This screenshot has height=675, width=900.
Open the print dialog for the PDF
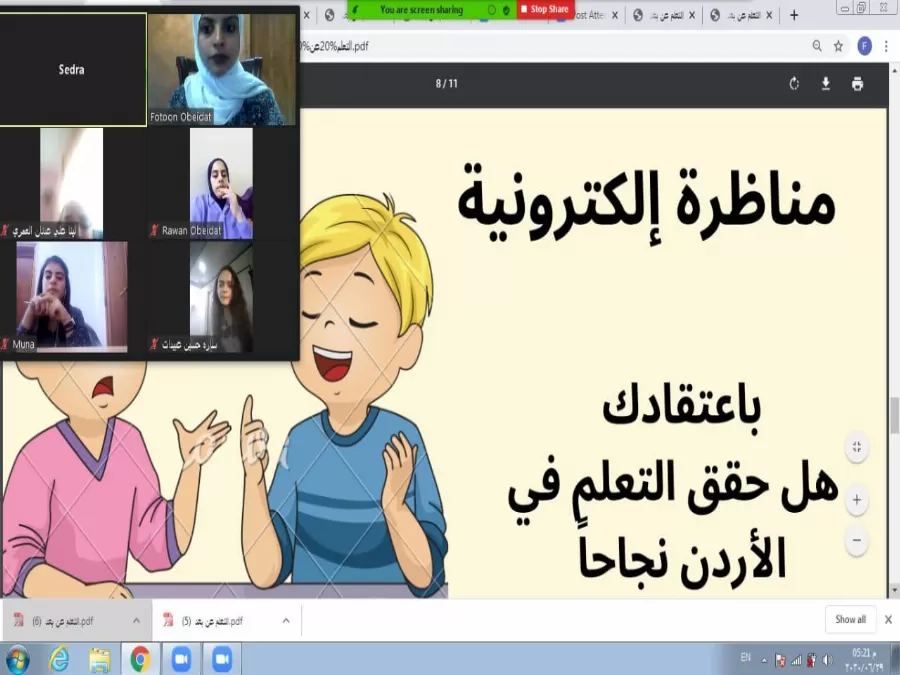point(858,84)
